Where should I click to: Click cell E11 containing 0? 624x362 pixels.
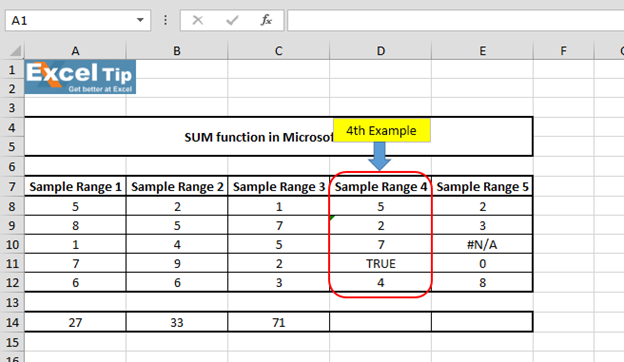click(x=482, y=263)
